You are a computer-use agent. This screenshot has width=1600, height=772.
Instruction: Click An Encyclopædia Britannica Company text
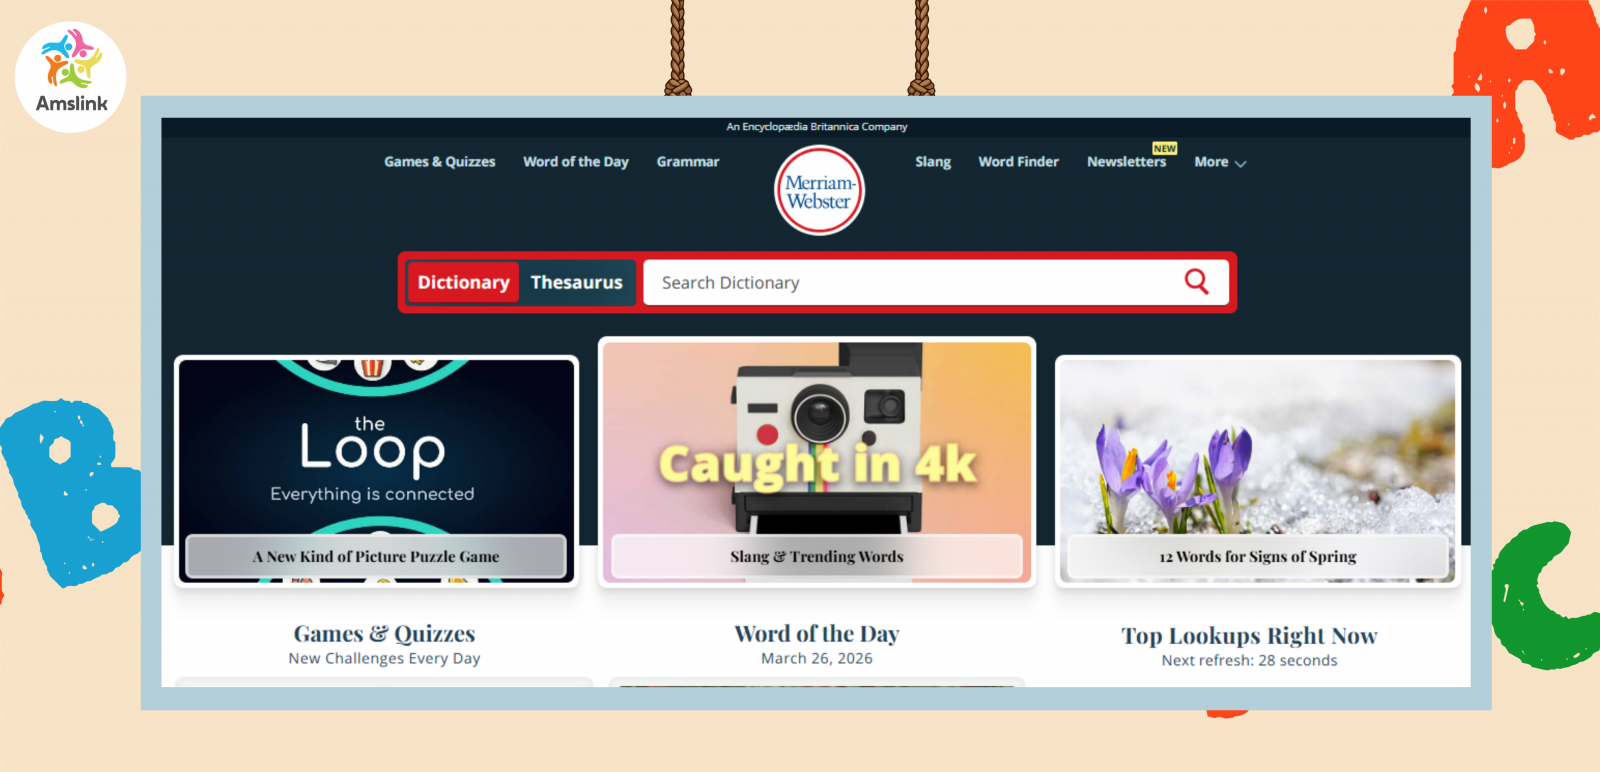pyautogui.click(x=817, y=127)
